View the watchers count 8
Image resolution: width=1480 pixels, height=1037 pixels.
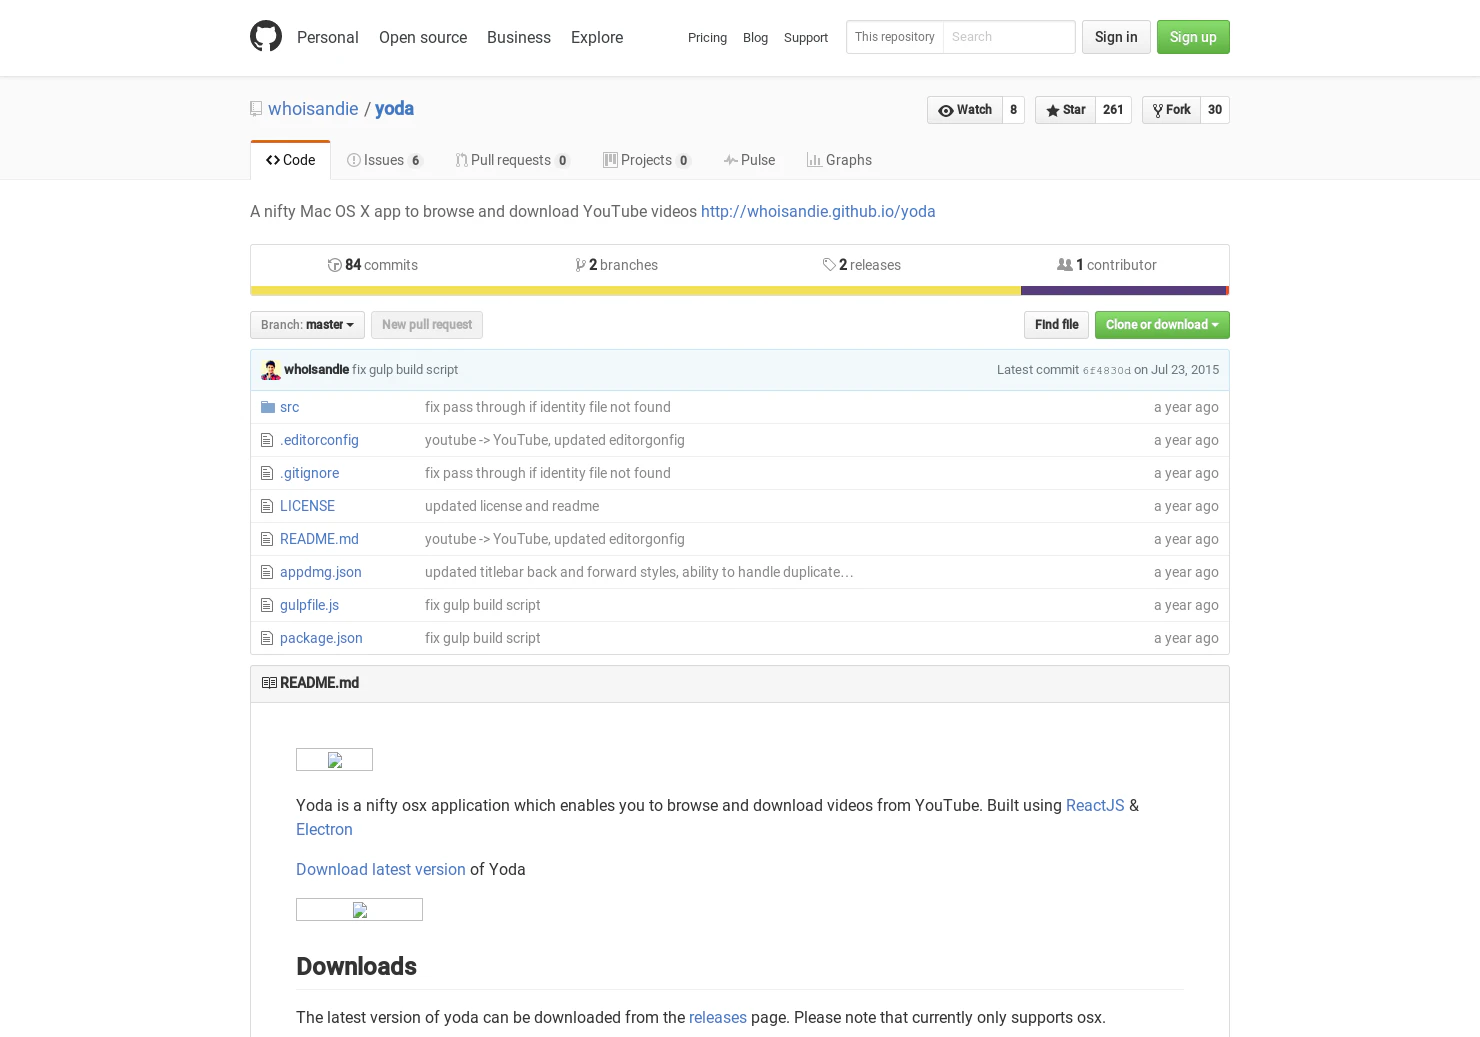[x=1013, y=110]
